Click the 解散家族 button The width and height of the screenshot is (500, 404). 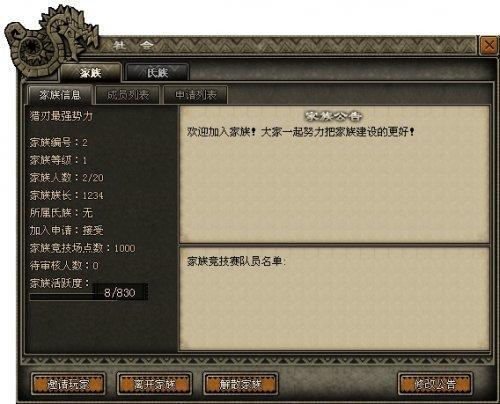[240, 384]
